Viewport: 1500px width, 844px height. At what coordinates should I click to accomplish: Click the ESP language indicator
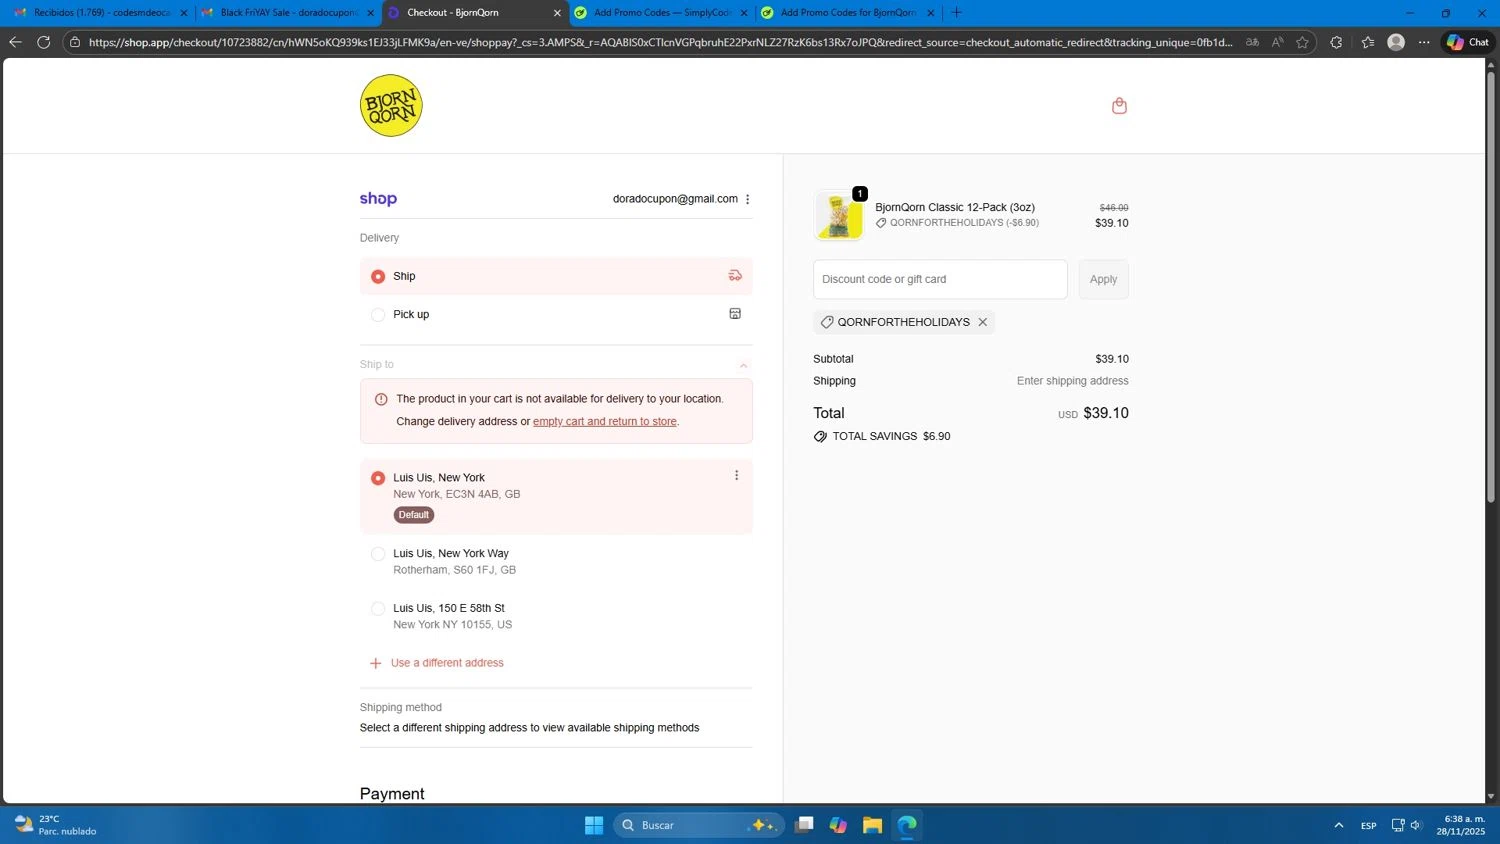1368,825
